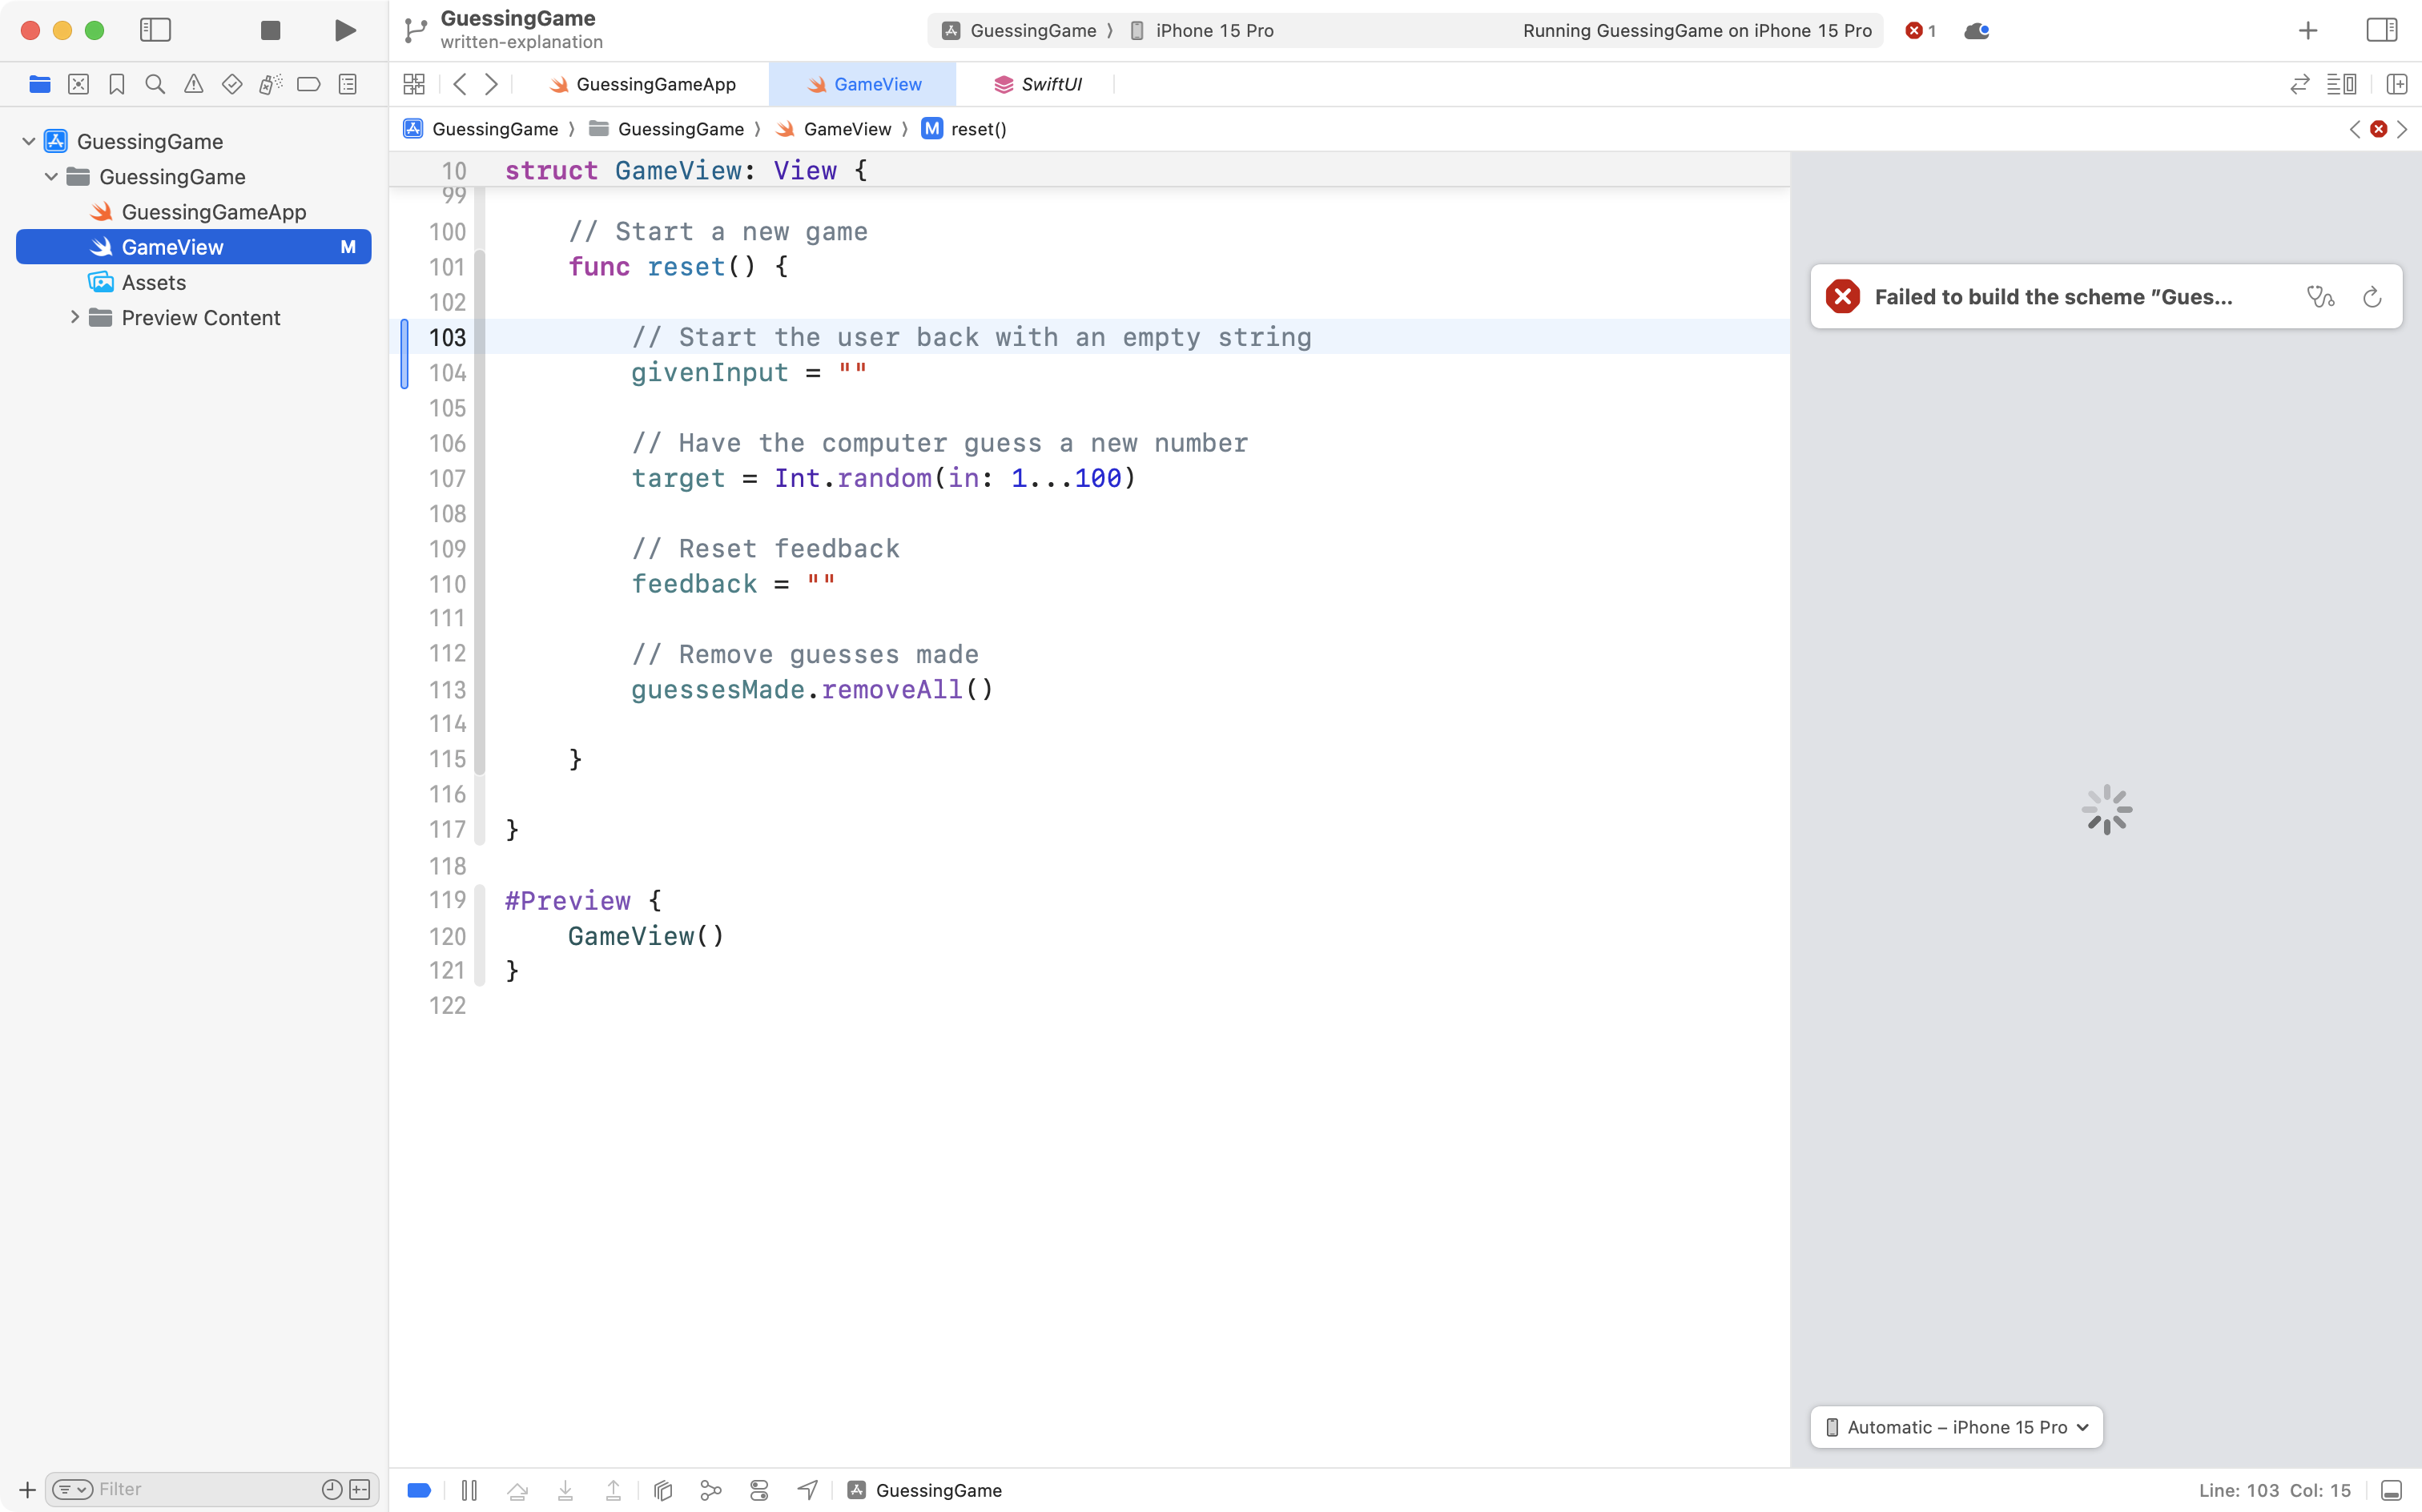This screenshot has height=1512, width=2422.
Task: Show the Issue navigator warnings
Action: 193,84
